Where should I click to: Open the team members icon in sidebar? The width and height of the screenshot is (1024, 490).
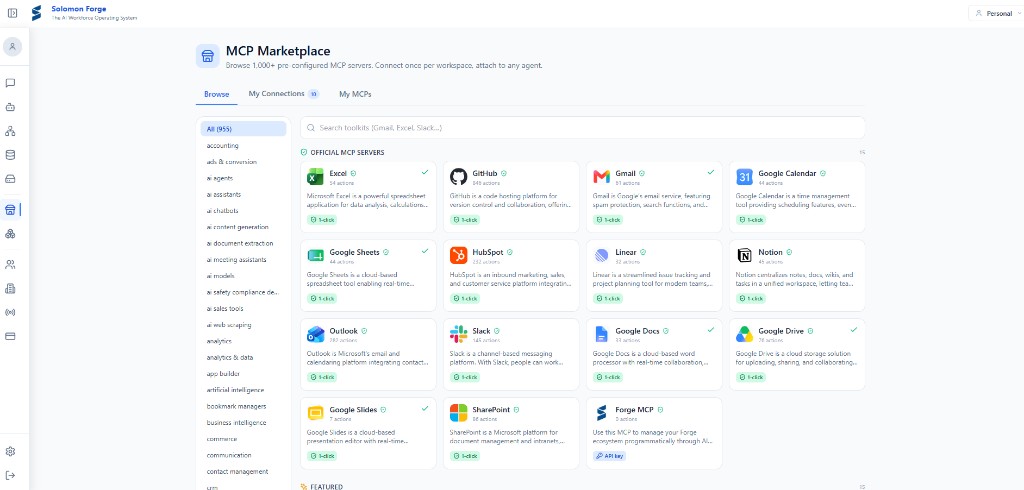click(10, 265)
